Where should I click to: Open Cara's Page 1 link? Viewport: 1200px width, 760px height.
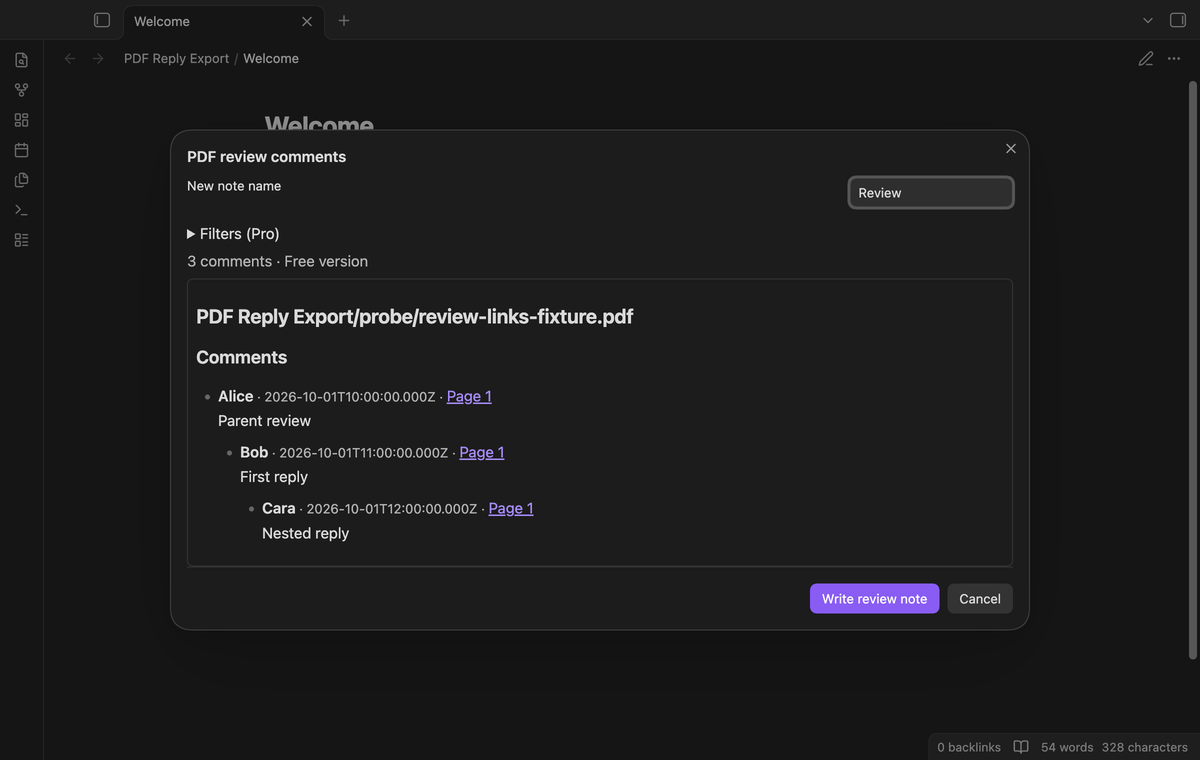pyautogui.click(x=511, y=508)
